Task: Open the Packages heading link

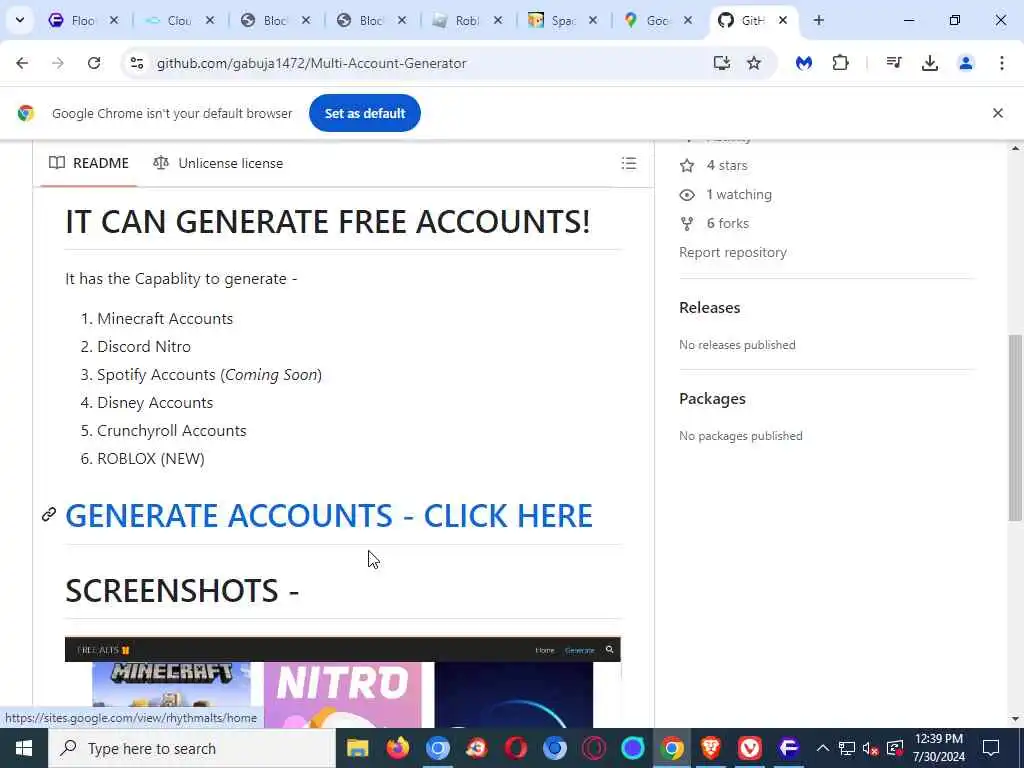Action: [x=712, y=398]
